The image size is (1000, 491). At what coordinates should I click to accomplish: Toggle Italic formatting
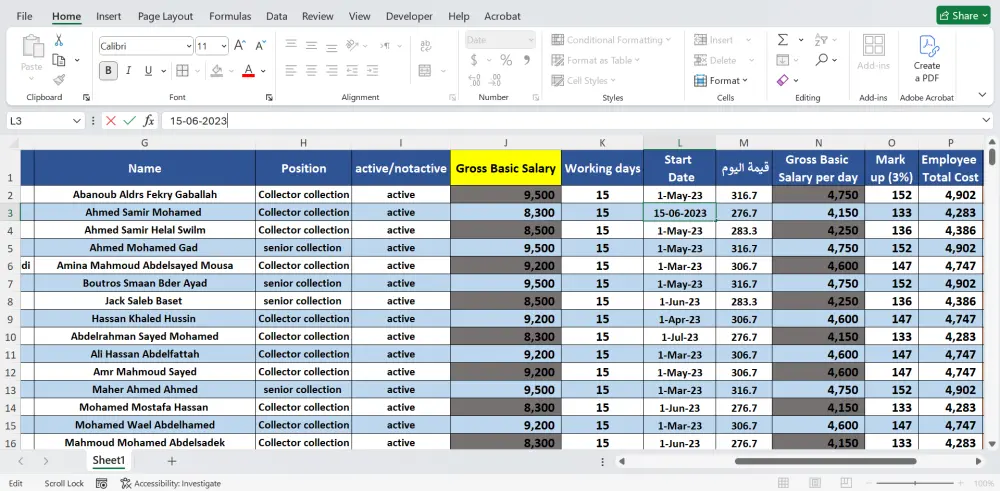point(128,70)
